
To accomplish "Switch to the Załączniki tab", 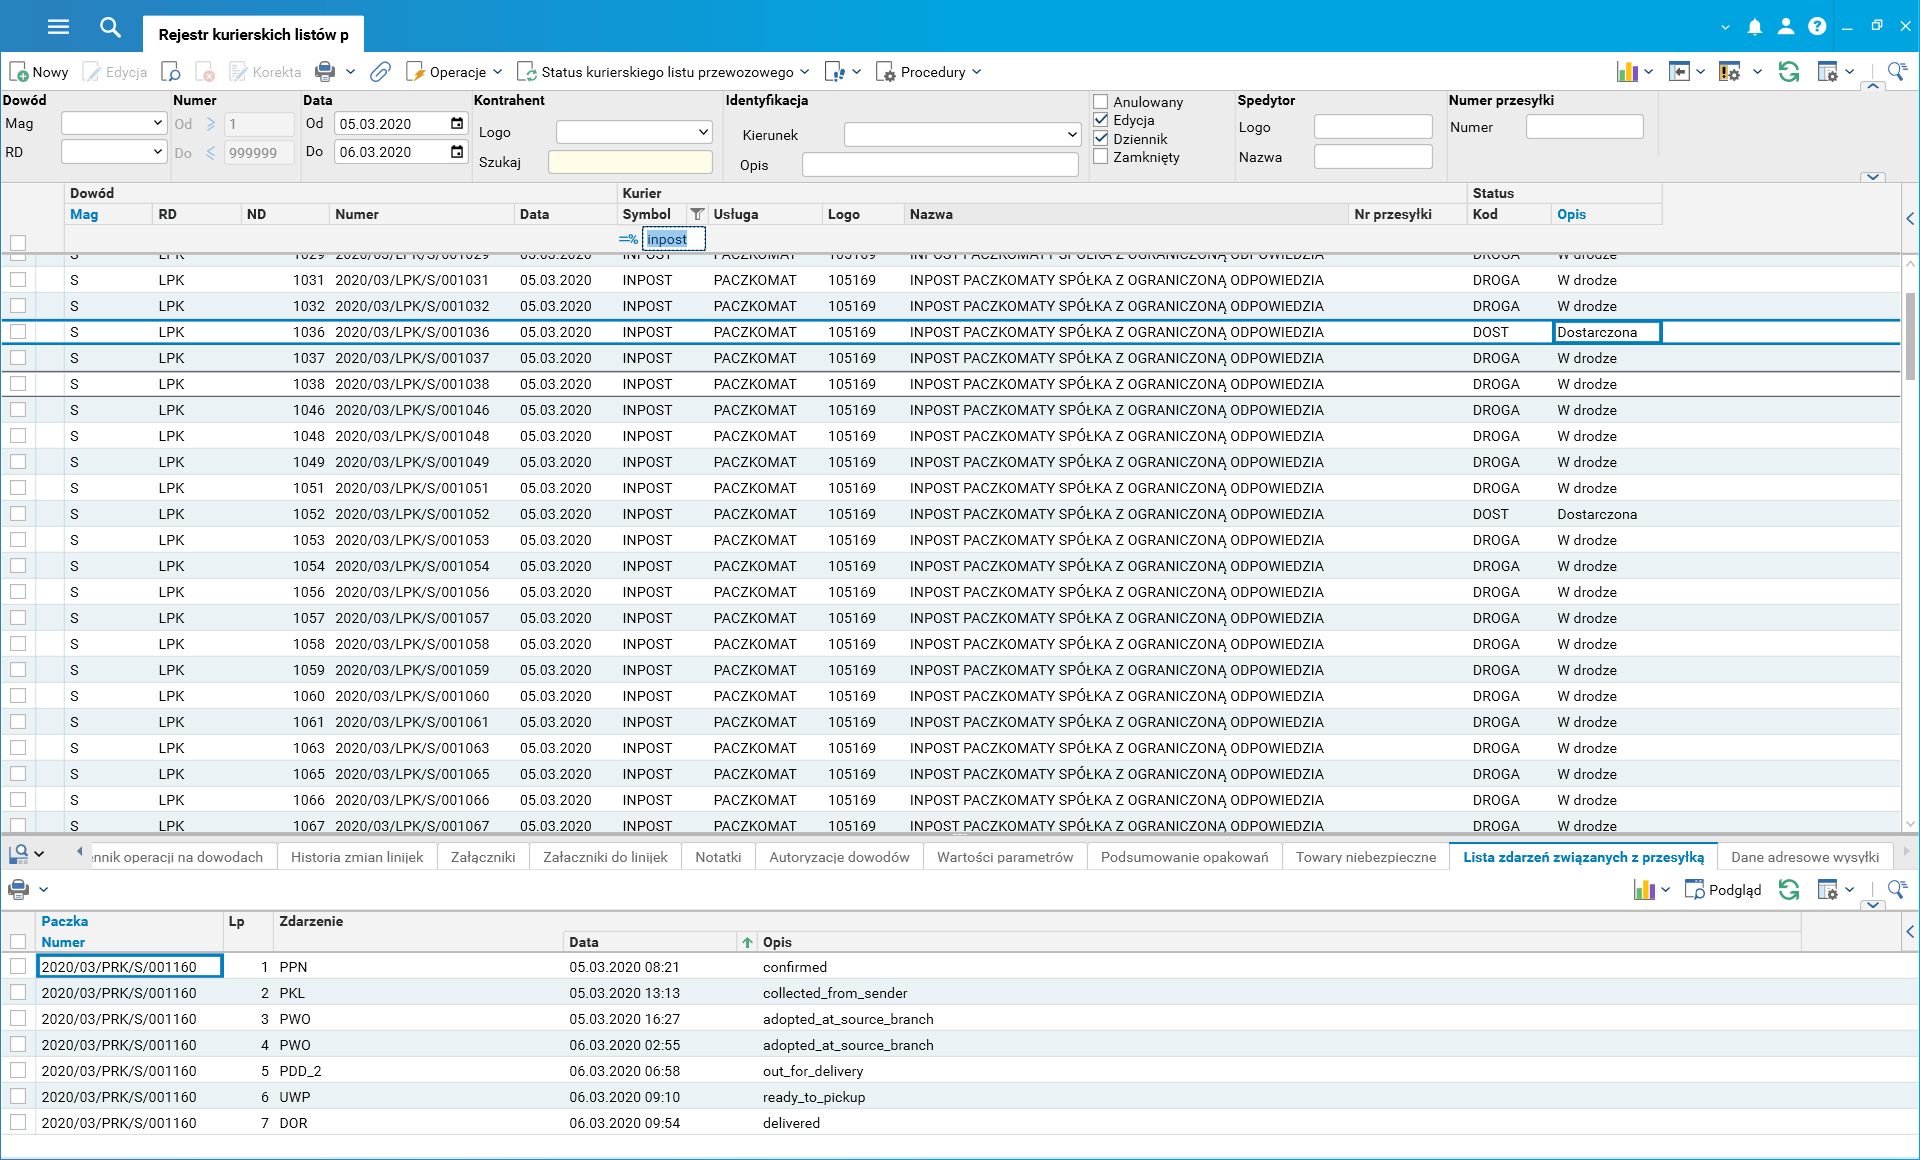I will pos(482,857).
